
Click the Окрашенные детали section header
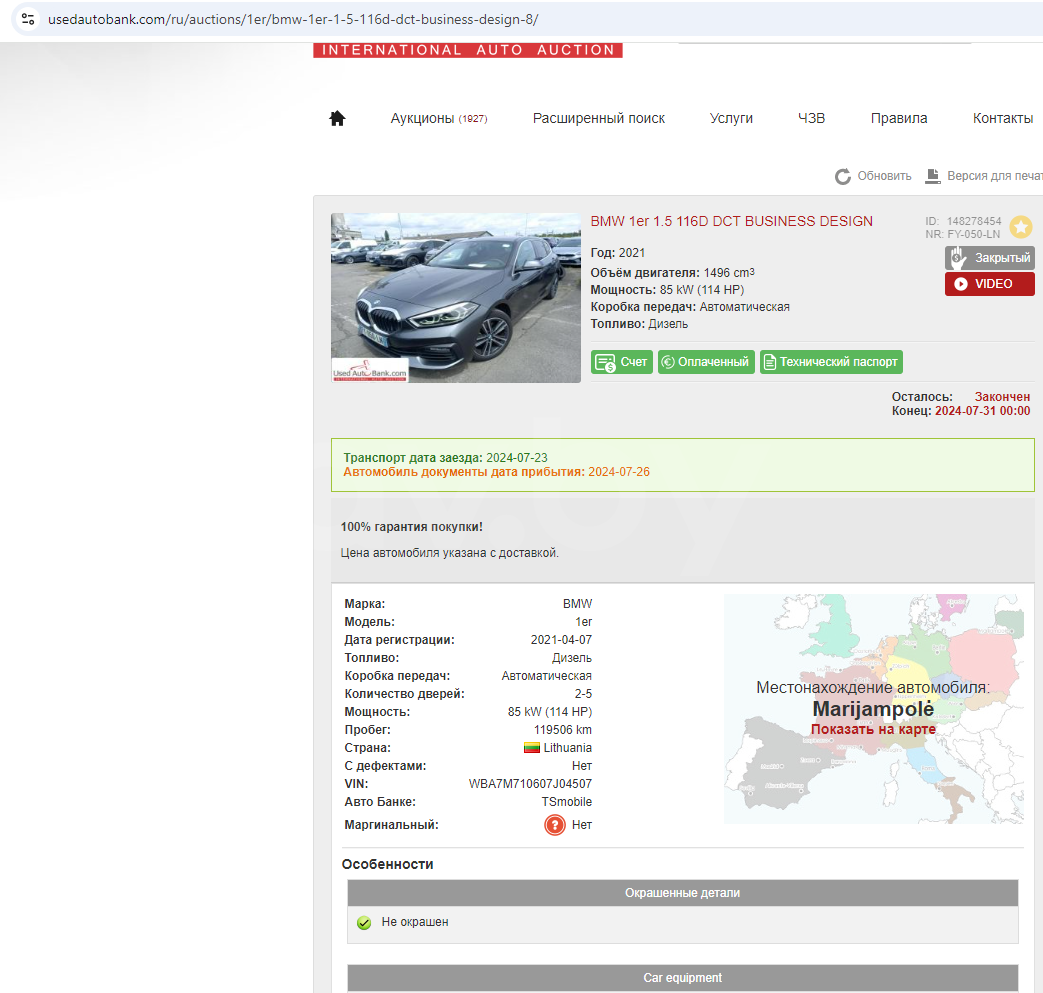pyautogui.click(x=682, y=893)
